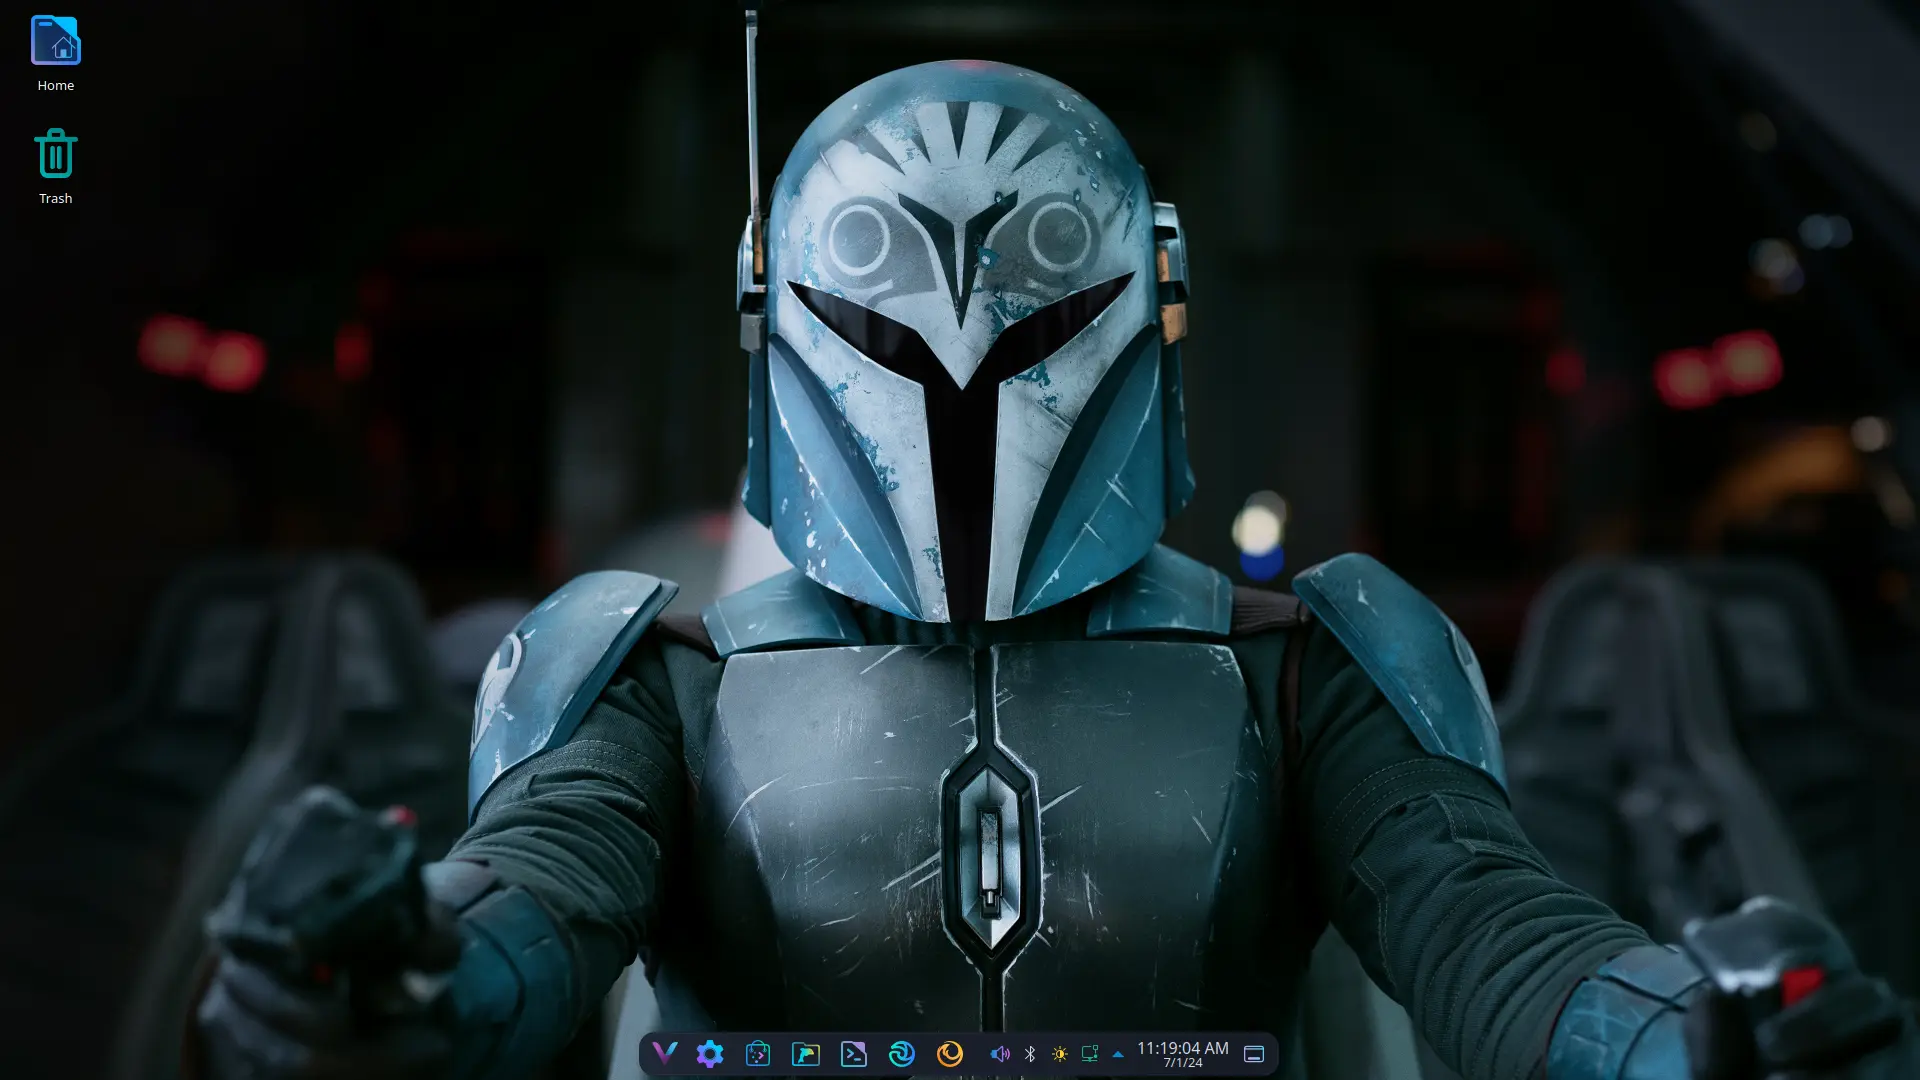Viewport: 1920px width, 1080px height.
Task: Open the audio volume tray icon
Action: click(1000, 1054)
